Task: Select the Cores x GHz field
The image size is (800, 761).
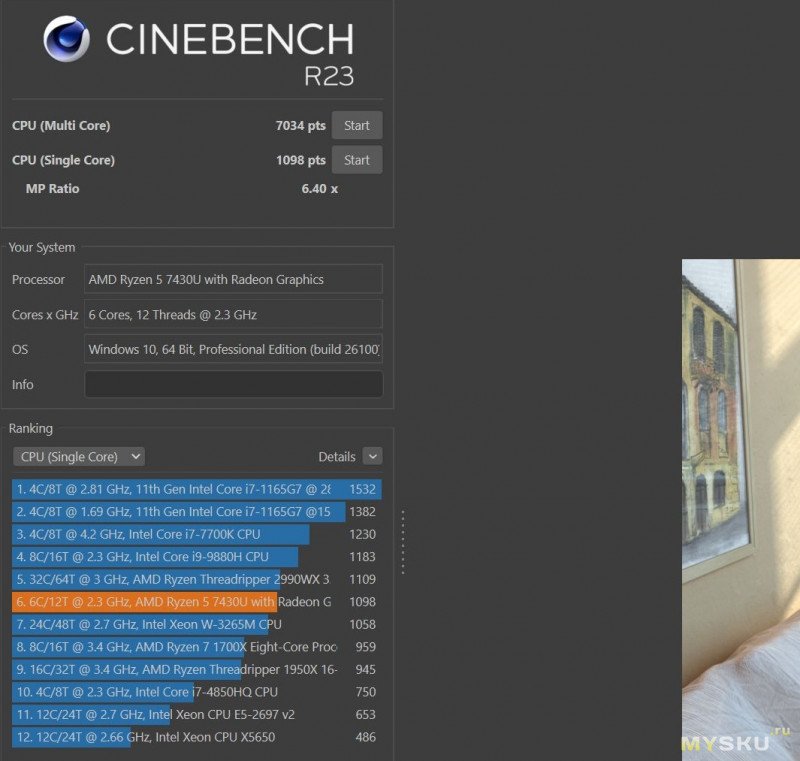Action: click(x=234, y=314)
